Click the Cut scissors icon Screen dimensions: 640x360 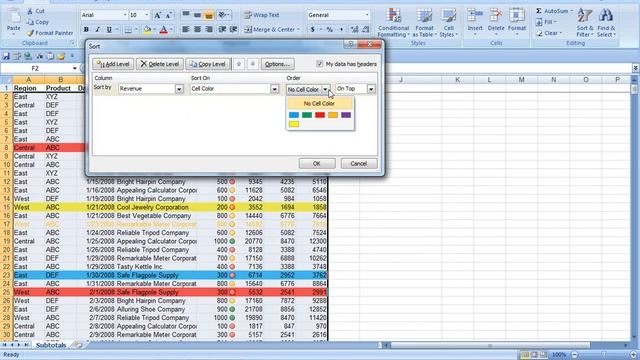[30, 11]
